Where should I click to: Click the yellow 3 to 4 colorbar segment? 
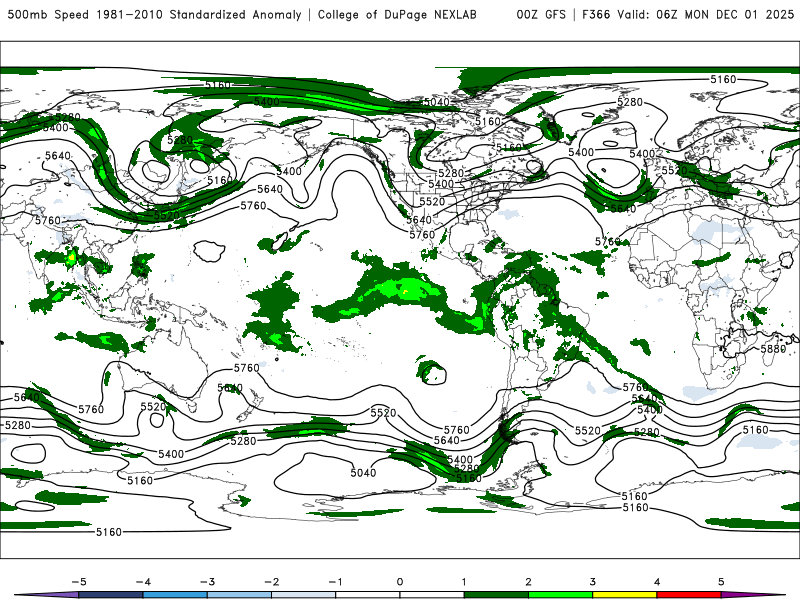[x=625, y=595]
